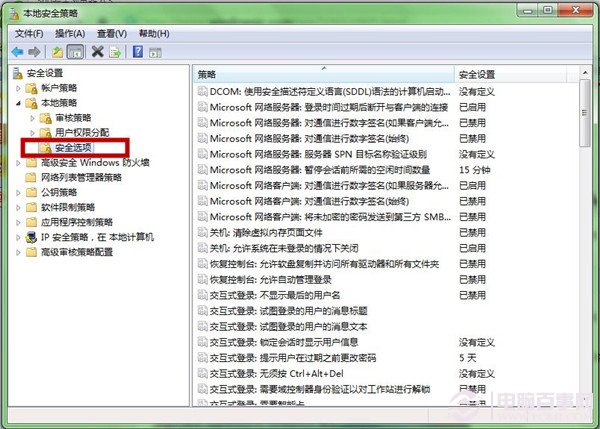Open the 查看(V) menu

[112, 34]
